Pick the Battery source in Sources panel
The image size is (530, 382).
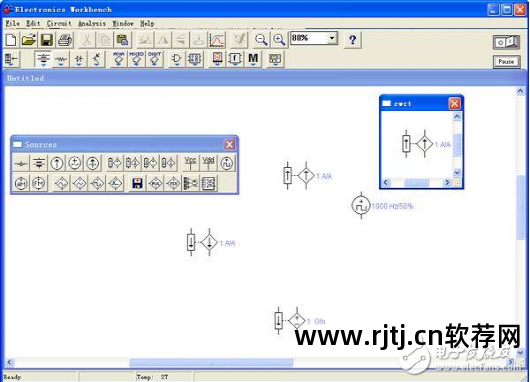click(39, 163)
